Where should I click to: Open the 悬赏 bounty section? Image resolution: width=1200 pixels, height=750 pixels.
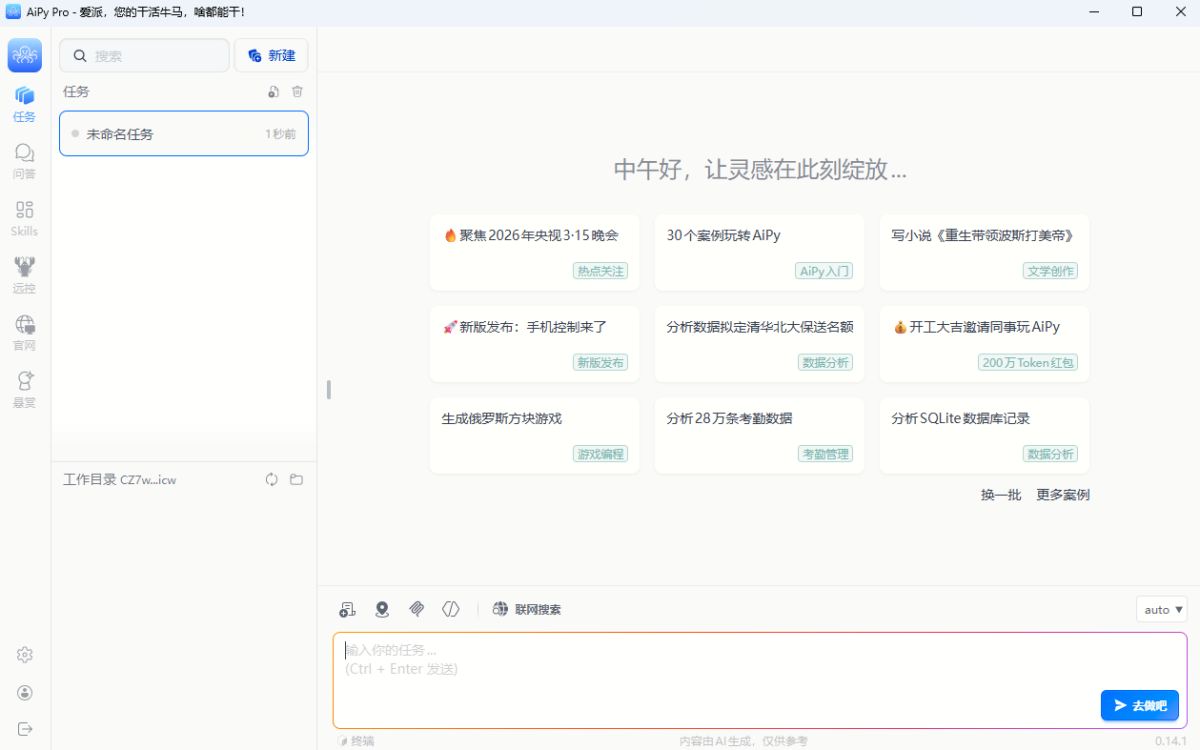(x=25, y=389)
